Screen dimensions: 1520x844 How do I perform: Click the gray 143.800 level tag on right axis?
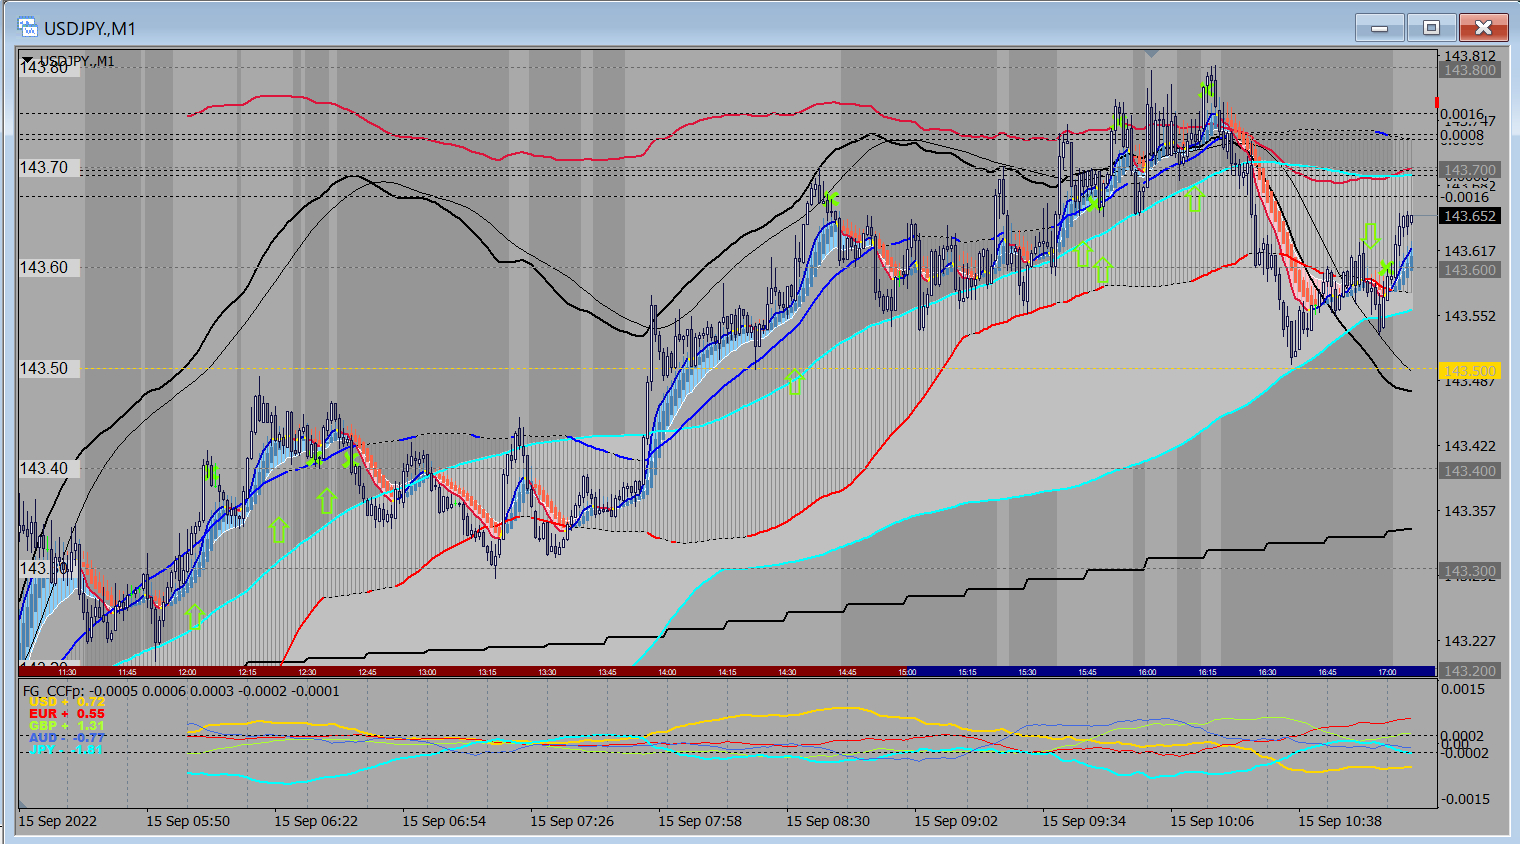pos(1469,70)
